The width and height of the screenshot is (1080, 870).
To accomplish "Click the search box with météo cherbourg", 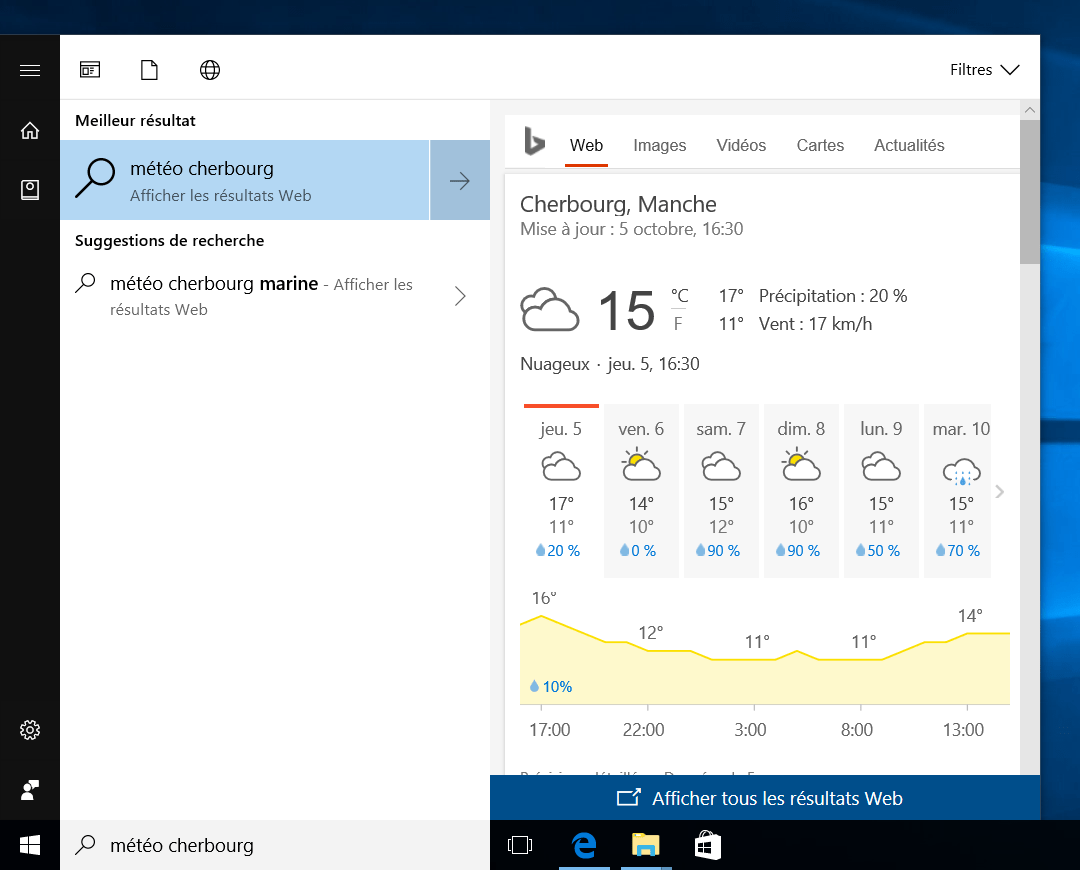I will point(275,845).
